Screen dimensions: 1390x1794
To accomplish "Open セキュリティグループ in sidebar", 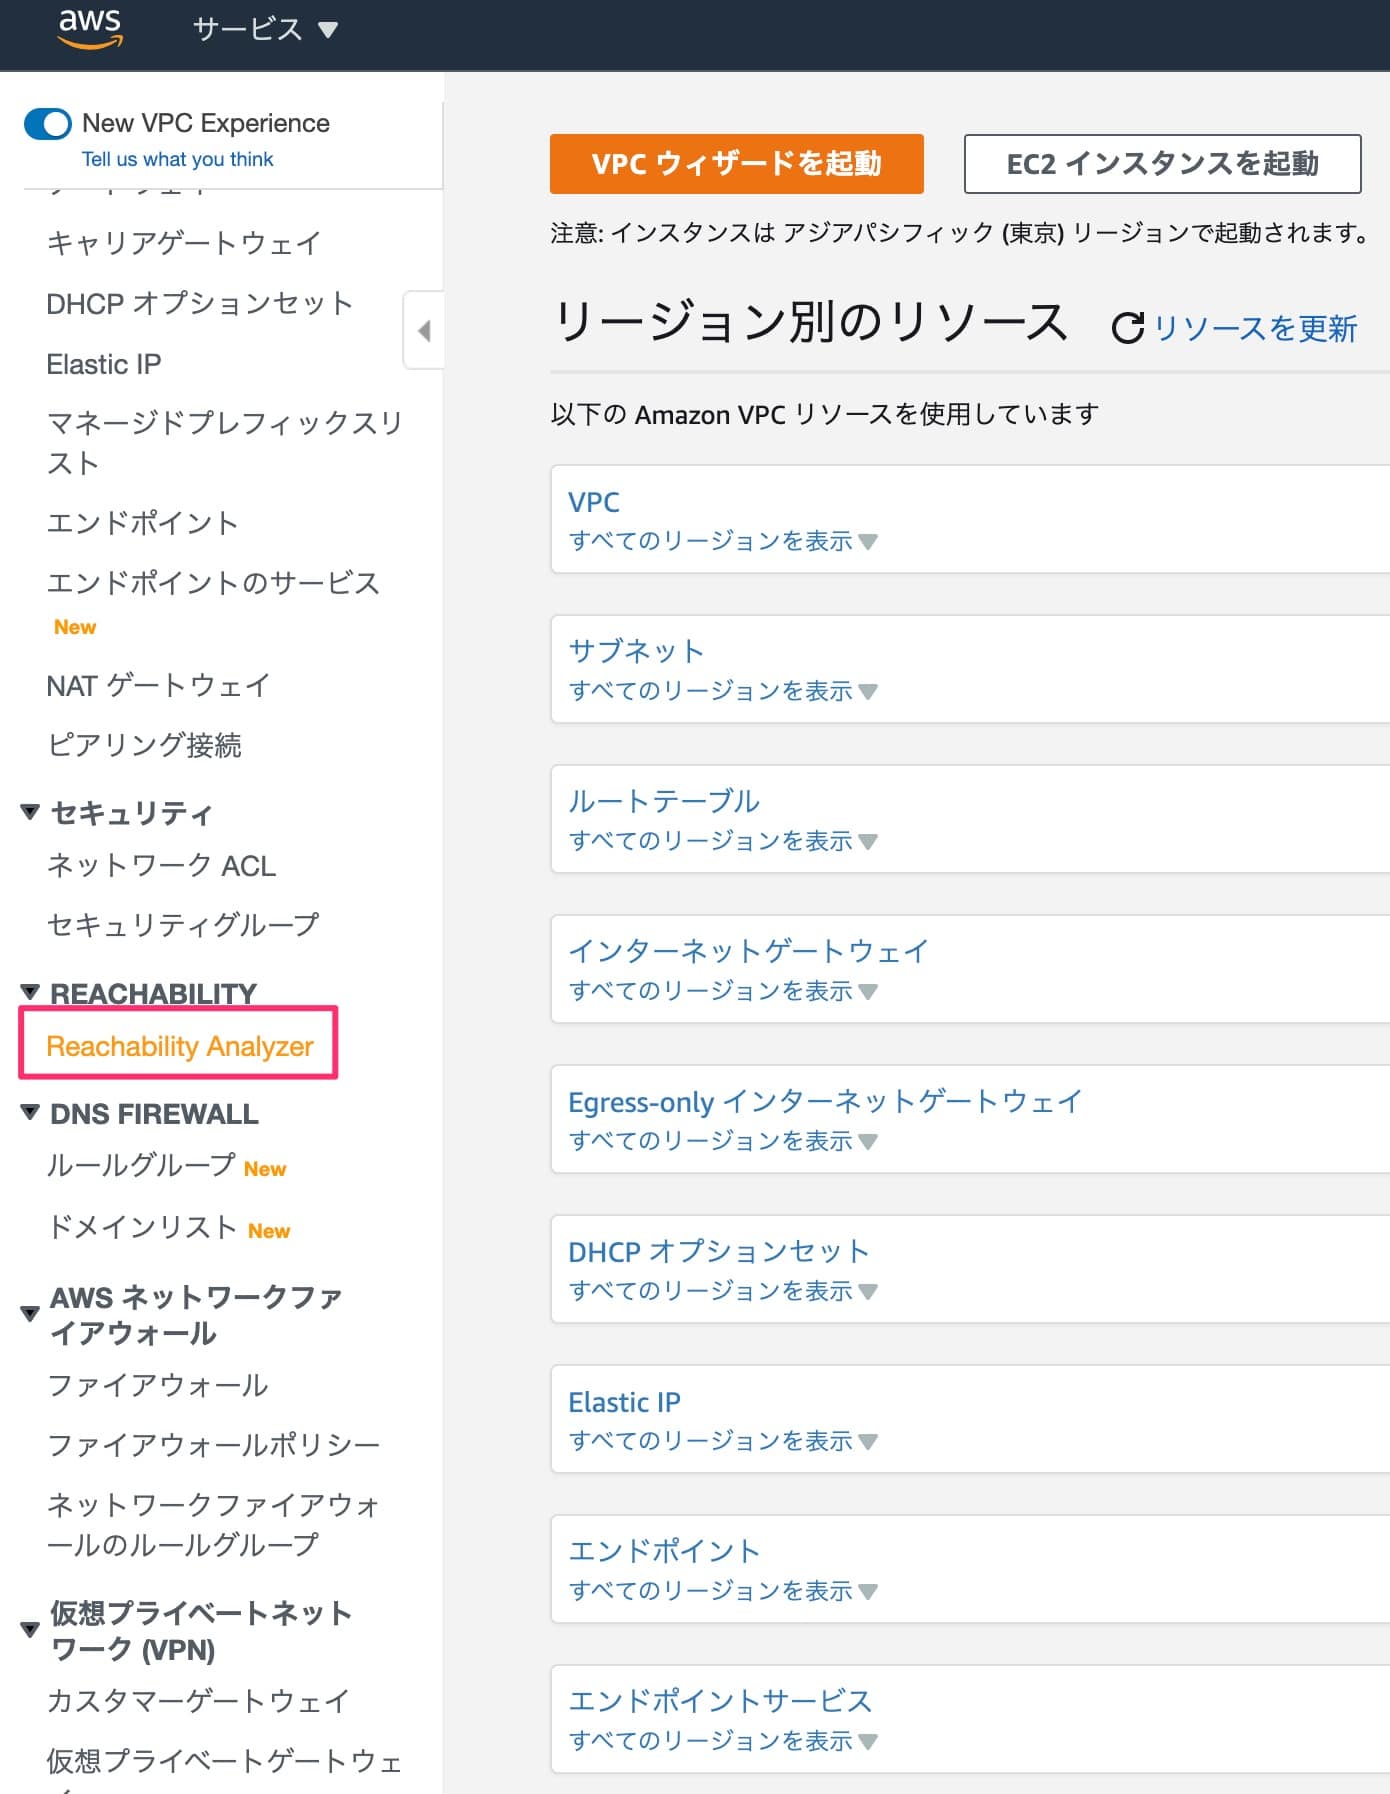I will tap(182, 925).
